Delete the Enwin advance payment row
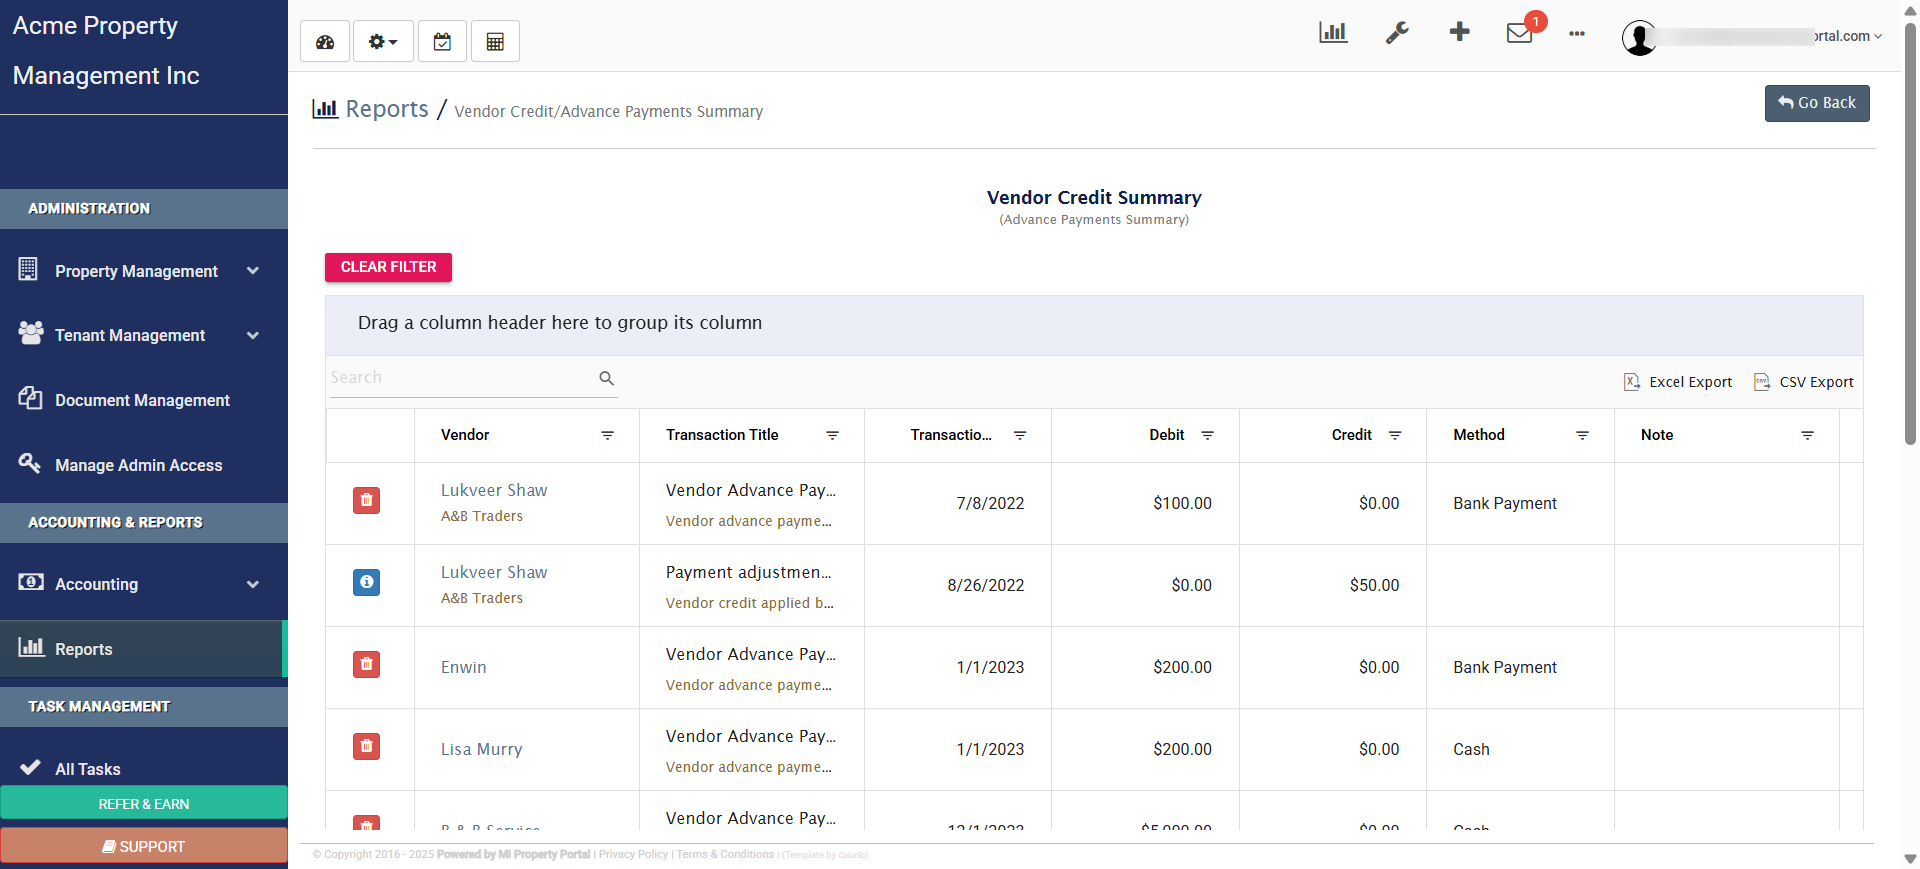The image size is (1920, 869). (366, 664)
